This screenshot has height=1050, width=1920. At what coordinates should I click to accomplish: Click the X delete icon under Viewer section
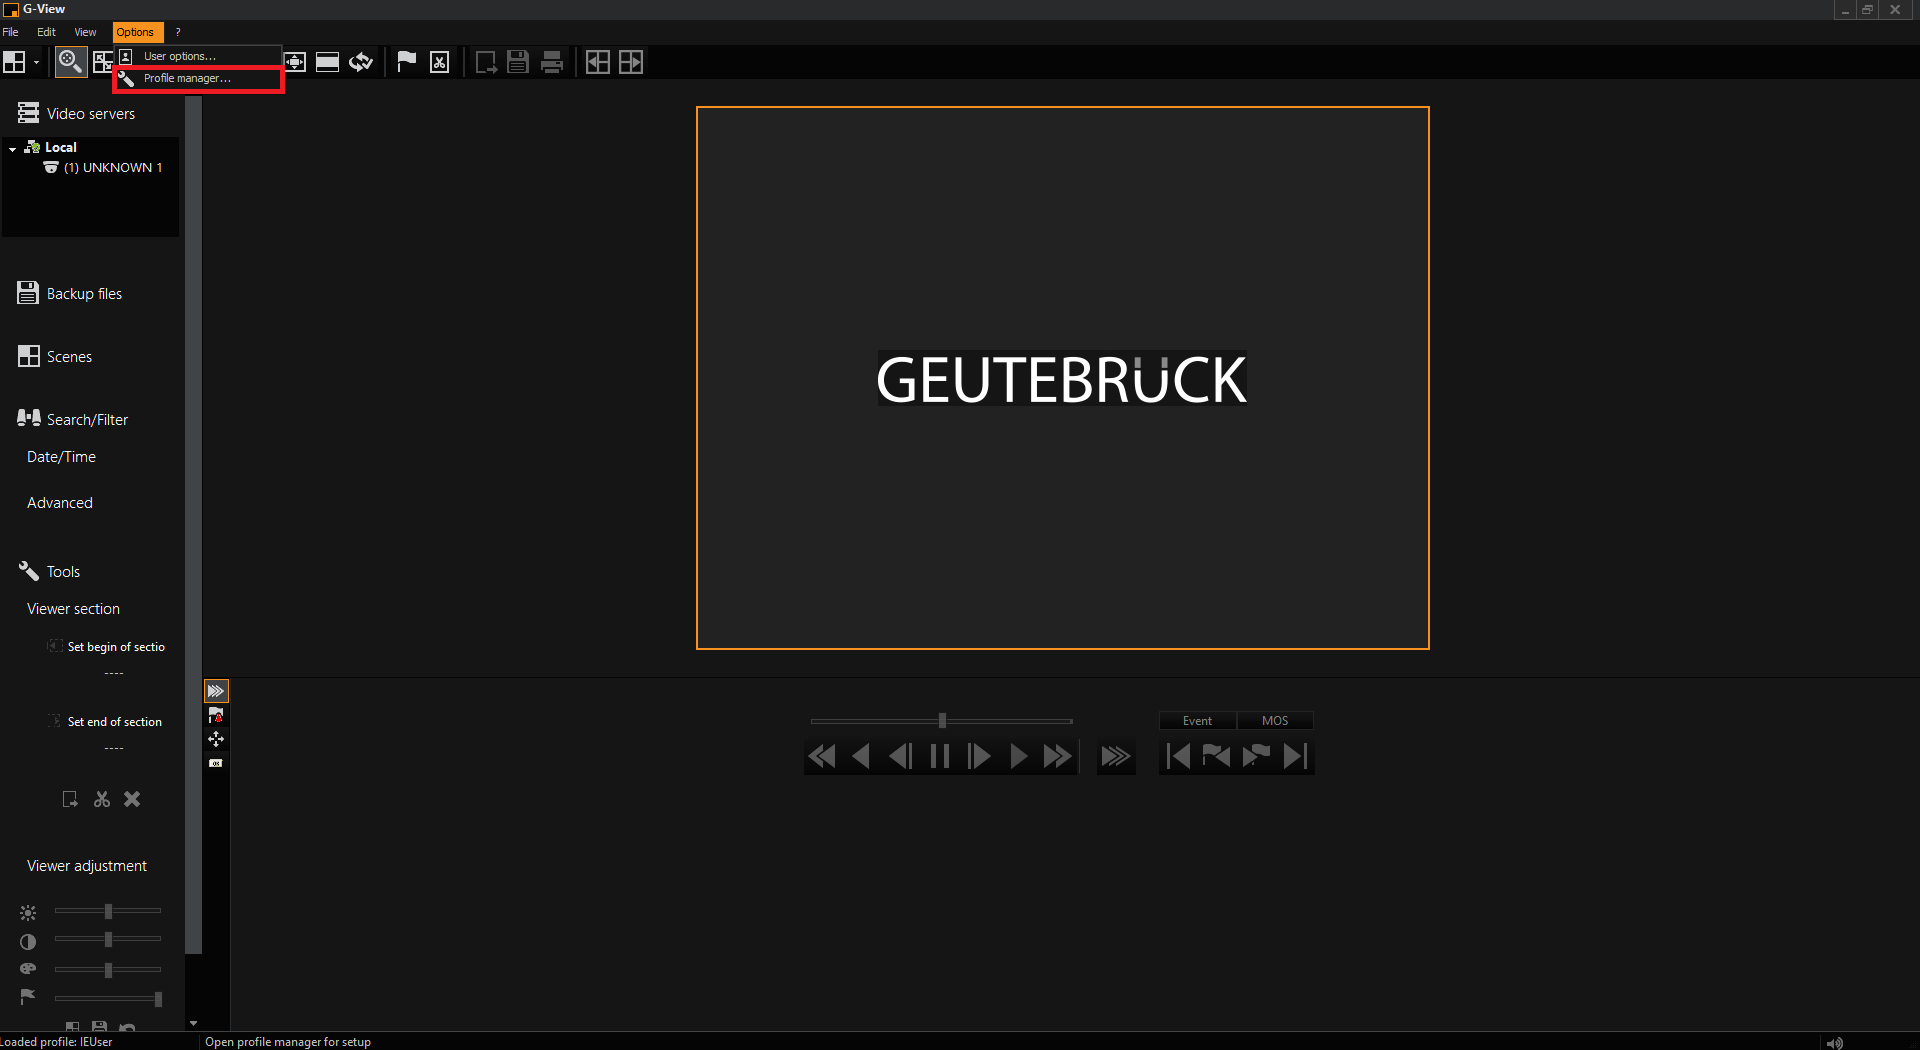coord(132,799)
